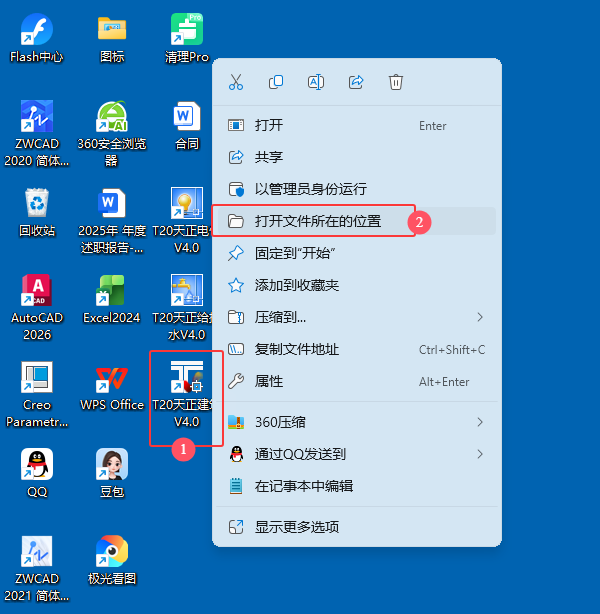Choose 添加到收藏夹 menu entry
The width and height of the screenshot is (600, 614).
point(357,285)
